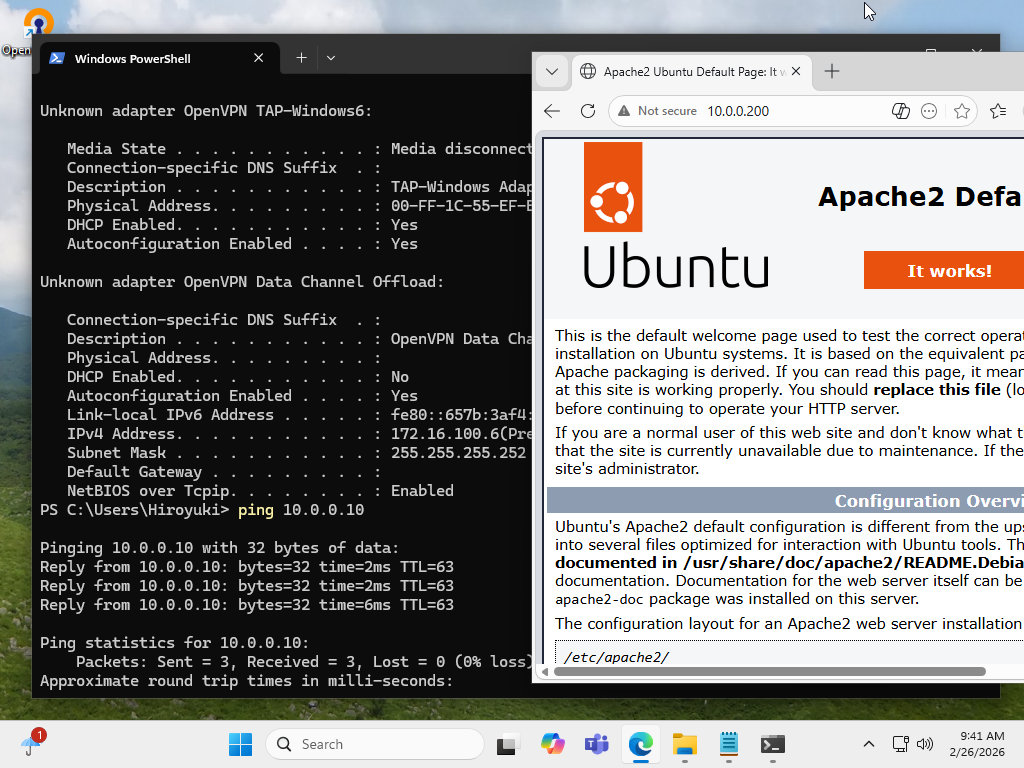Open Microsoft Teams from the taskbar
The height and width of the screenshot is (768, 1024).
pos(596,744)
